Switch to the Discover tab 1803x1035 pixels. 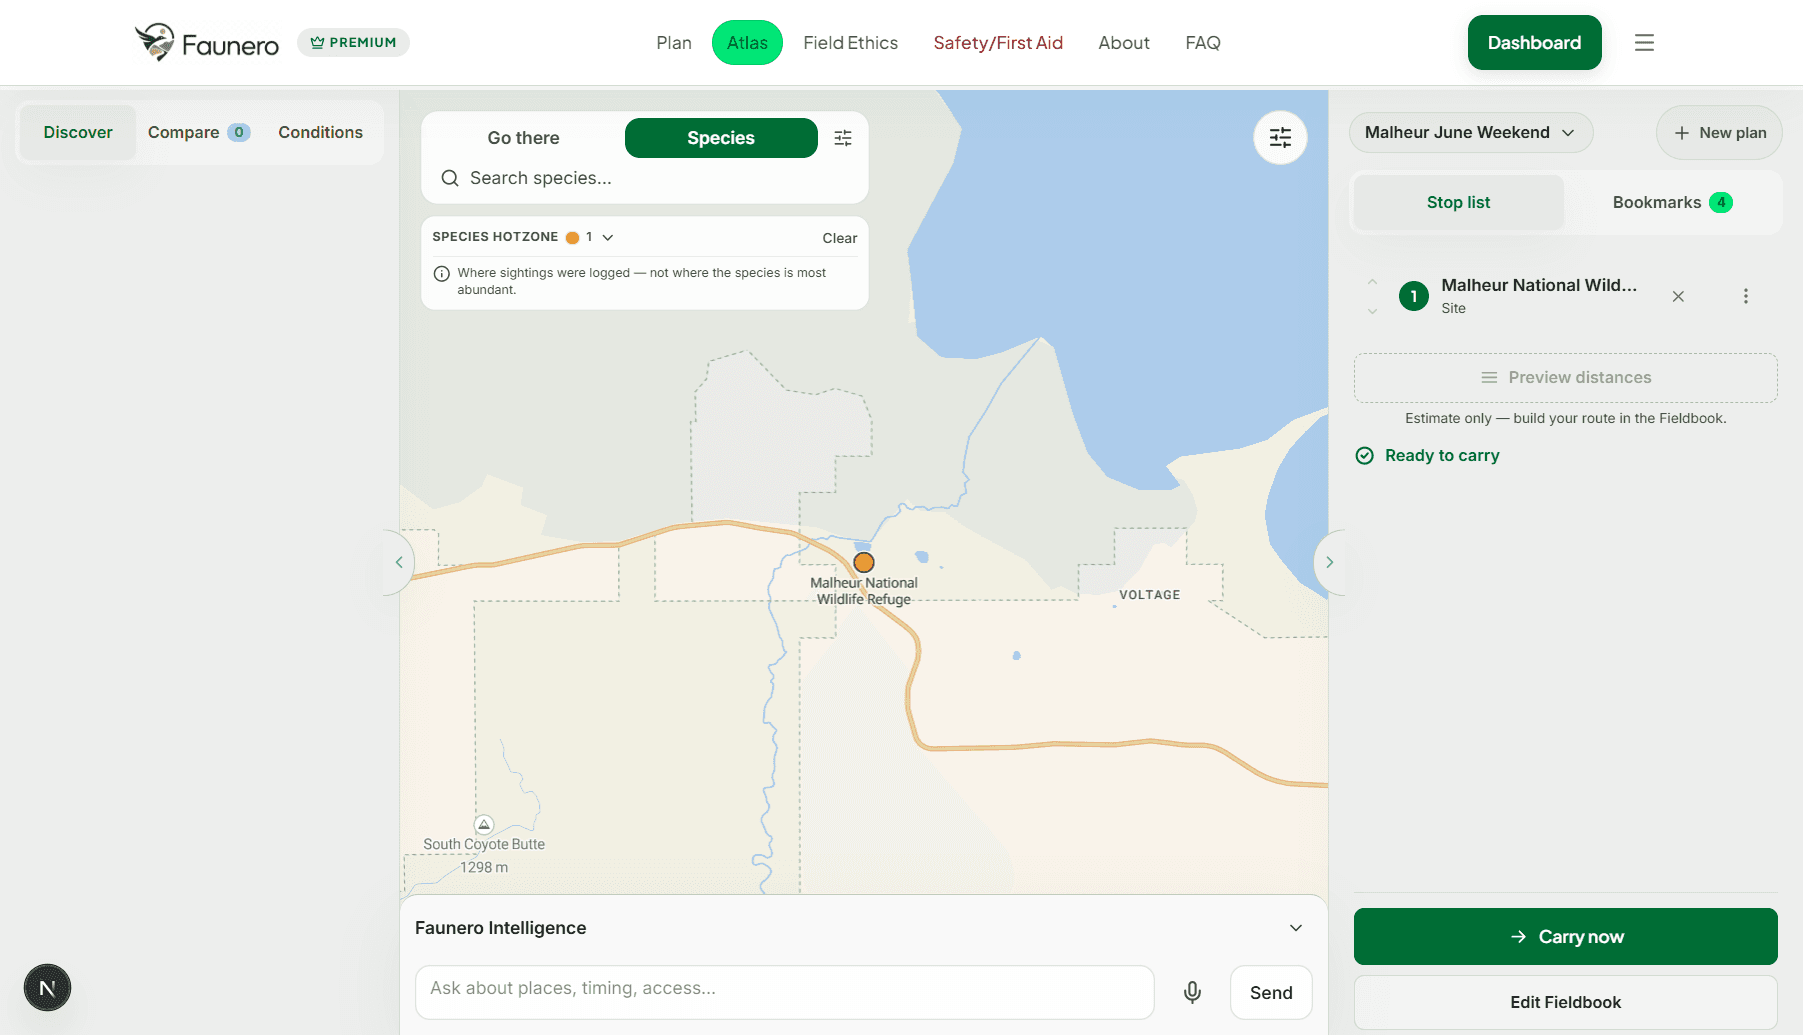pyautogui.click(x=78, y=132)
